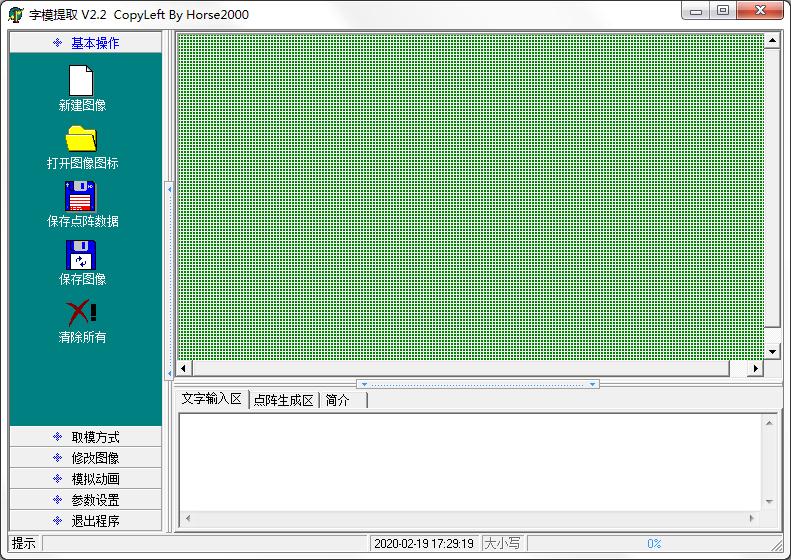Viewport: 791px width, 560px height.
Task: Open the 参数设置 section
Action: coord(85,500)
